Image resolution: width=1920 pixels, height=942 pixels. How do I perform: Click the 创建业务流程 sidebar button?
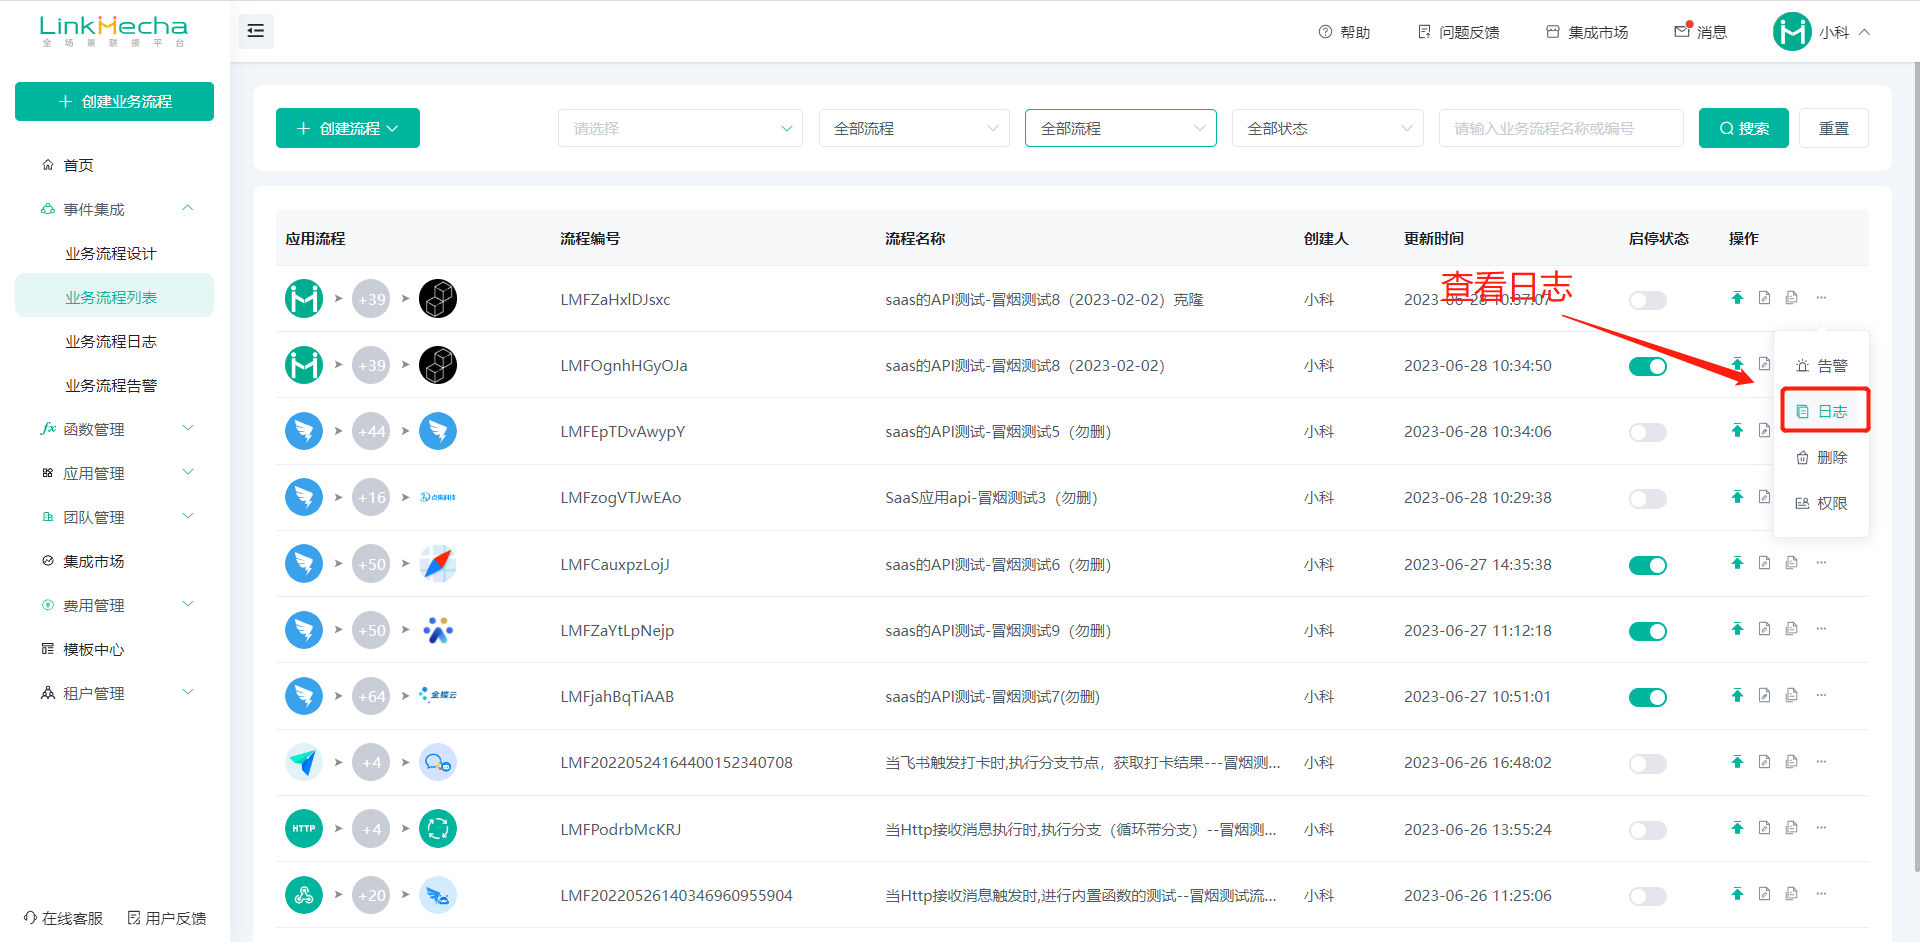click(x=114, y=101)
